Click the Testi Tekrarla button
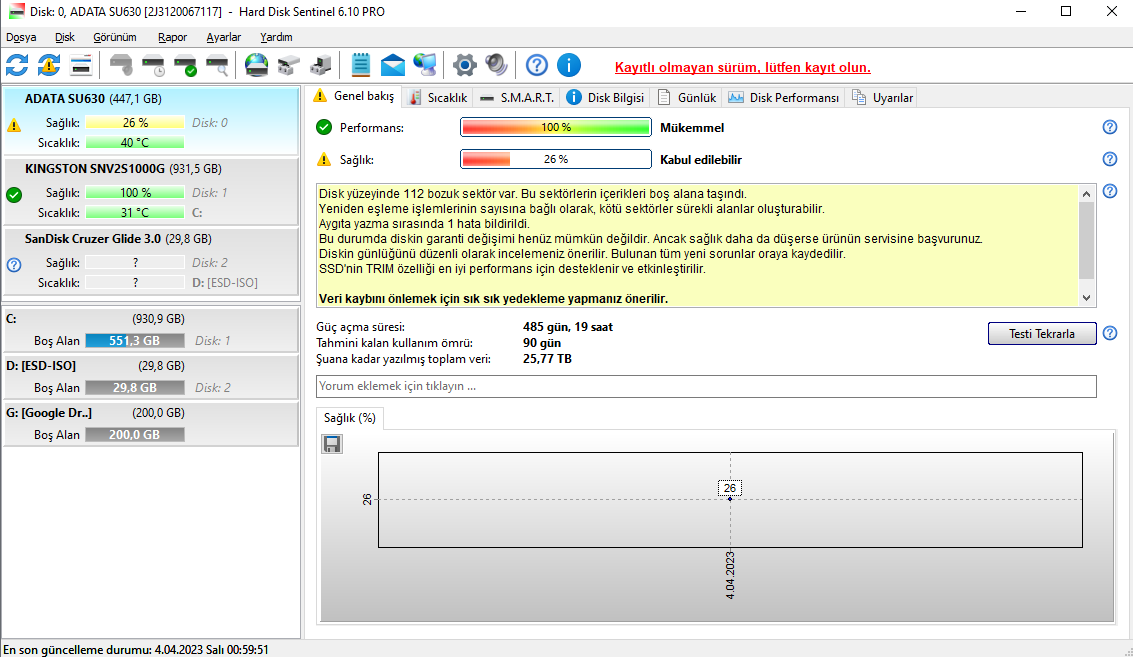Viewport: 1133px width, 657px height. pos(1042,333)
